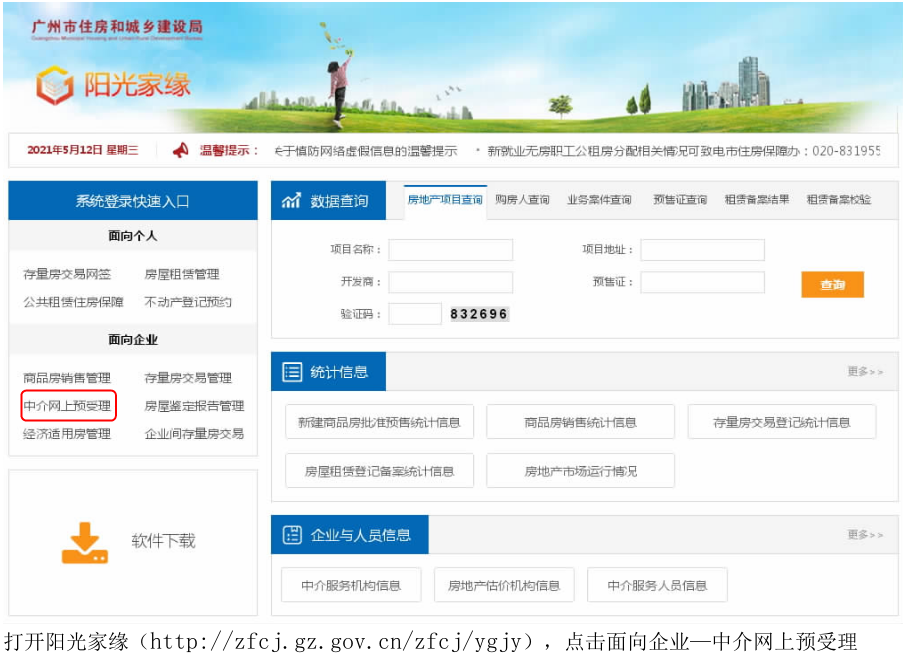
Task: Click the 企业与人员信息 icon
Action: tap(292, 535)
